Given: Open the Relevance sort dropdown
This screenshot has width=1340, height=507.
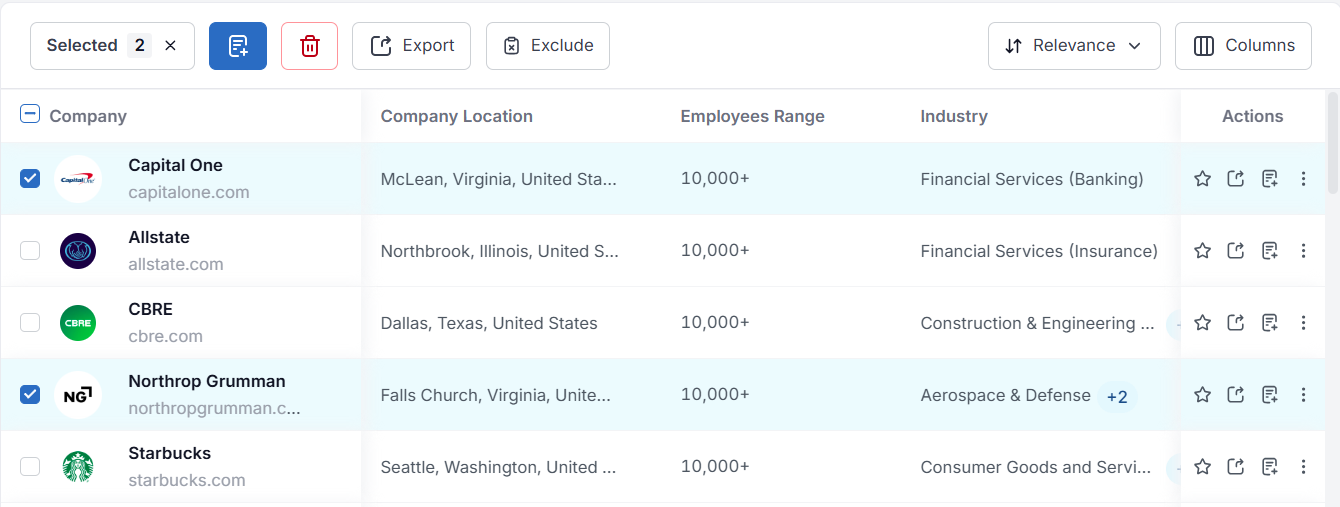Looking at the screenshot, I should [1074, 46].
